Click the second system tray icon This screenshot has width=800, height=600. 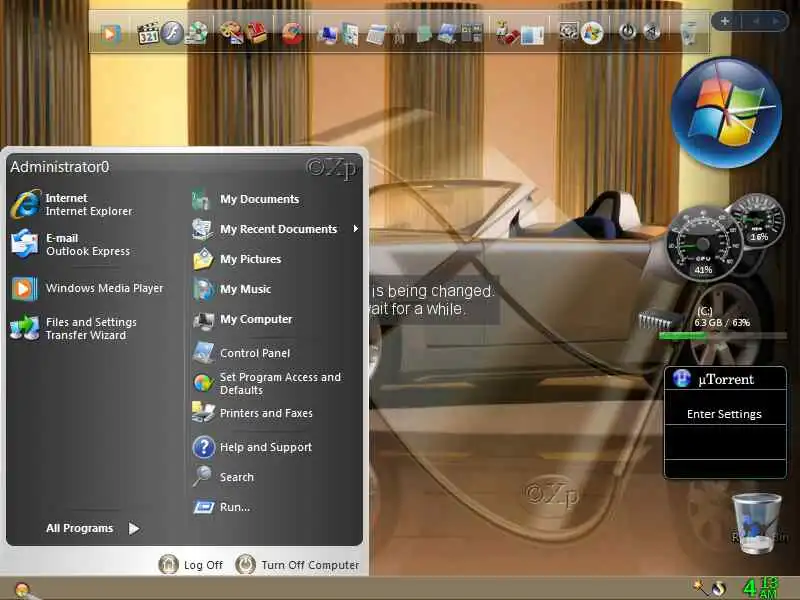[719, 588]
